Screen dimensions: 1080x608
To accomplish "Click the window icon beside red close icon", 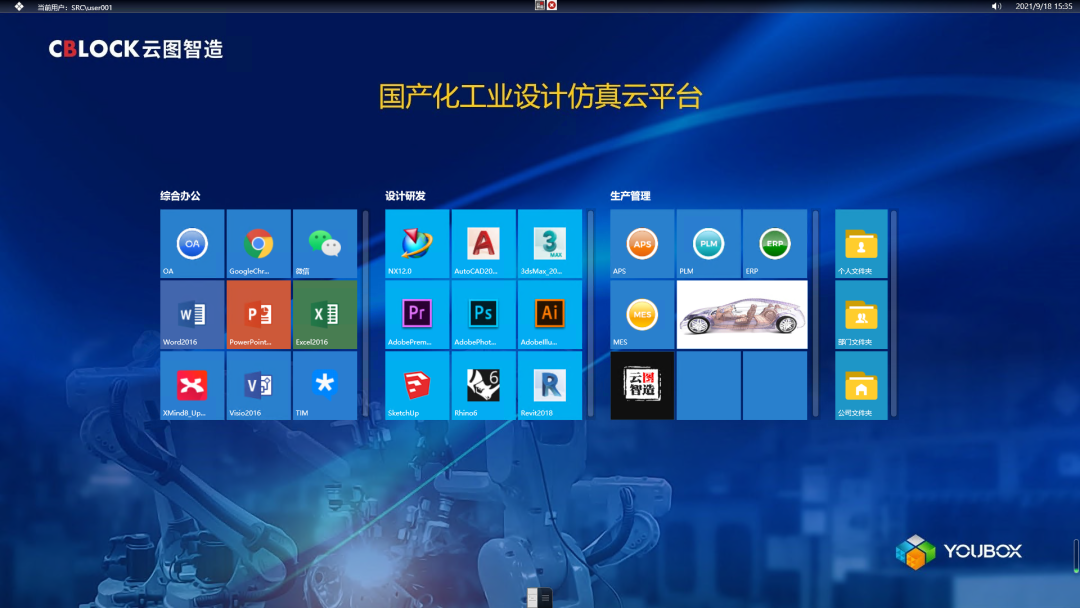I will pyautogui.click(x=540, y=5).
